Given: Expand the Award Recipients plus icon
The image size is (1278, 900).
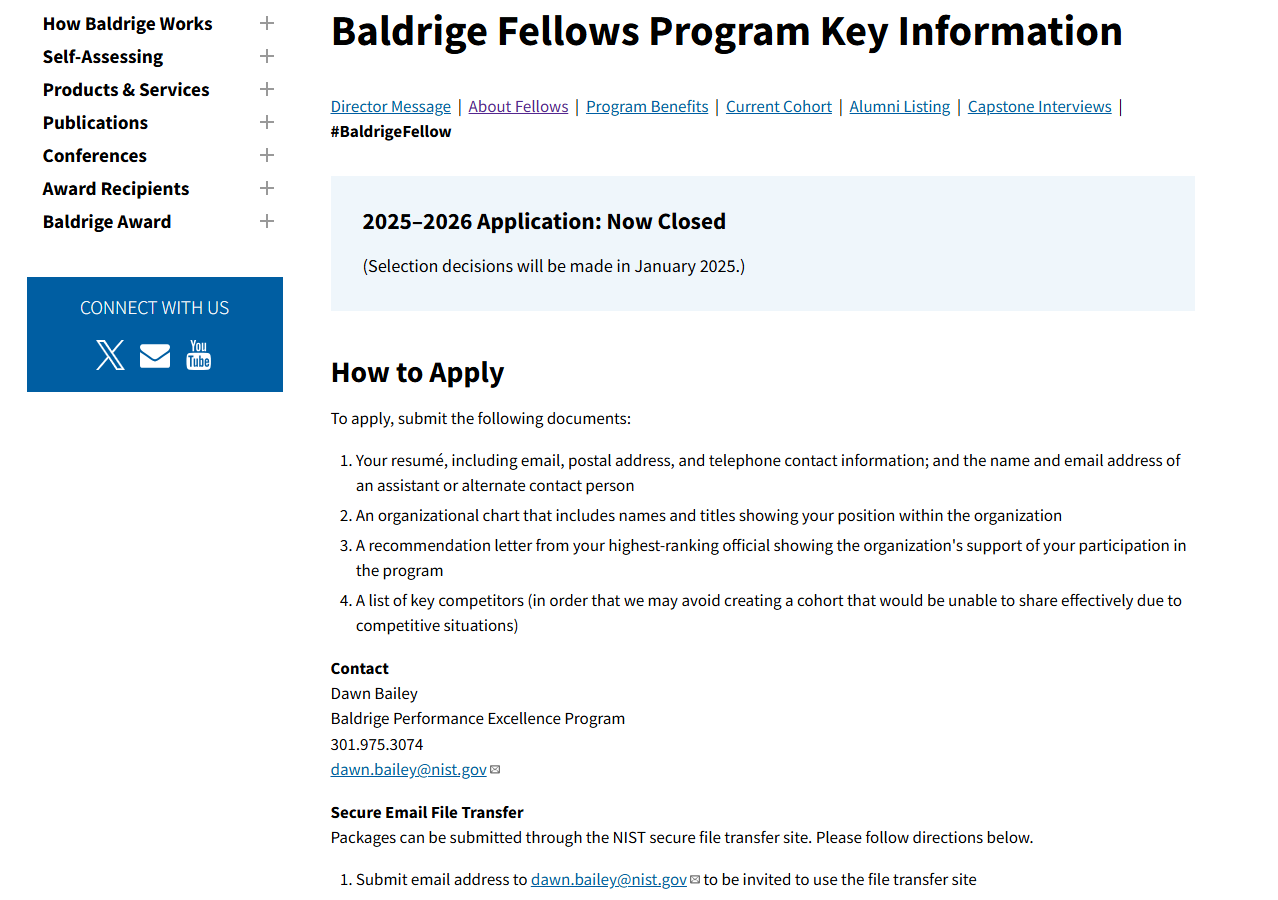Looking at the screenshot, I should click(267, 188).
